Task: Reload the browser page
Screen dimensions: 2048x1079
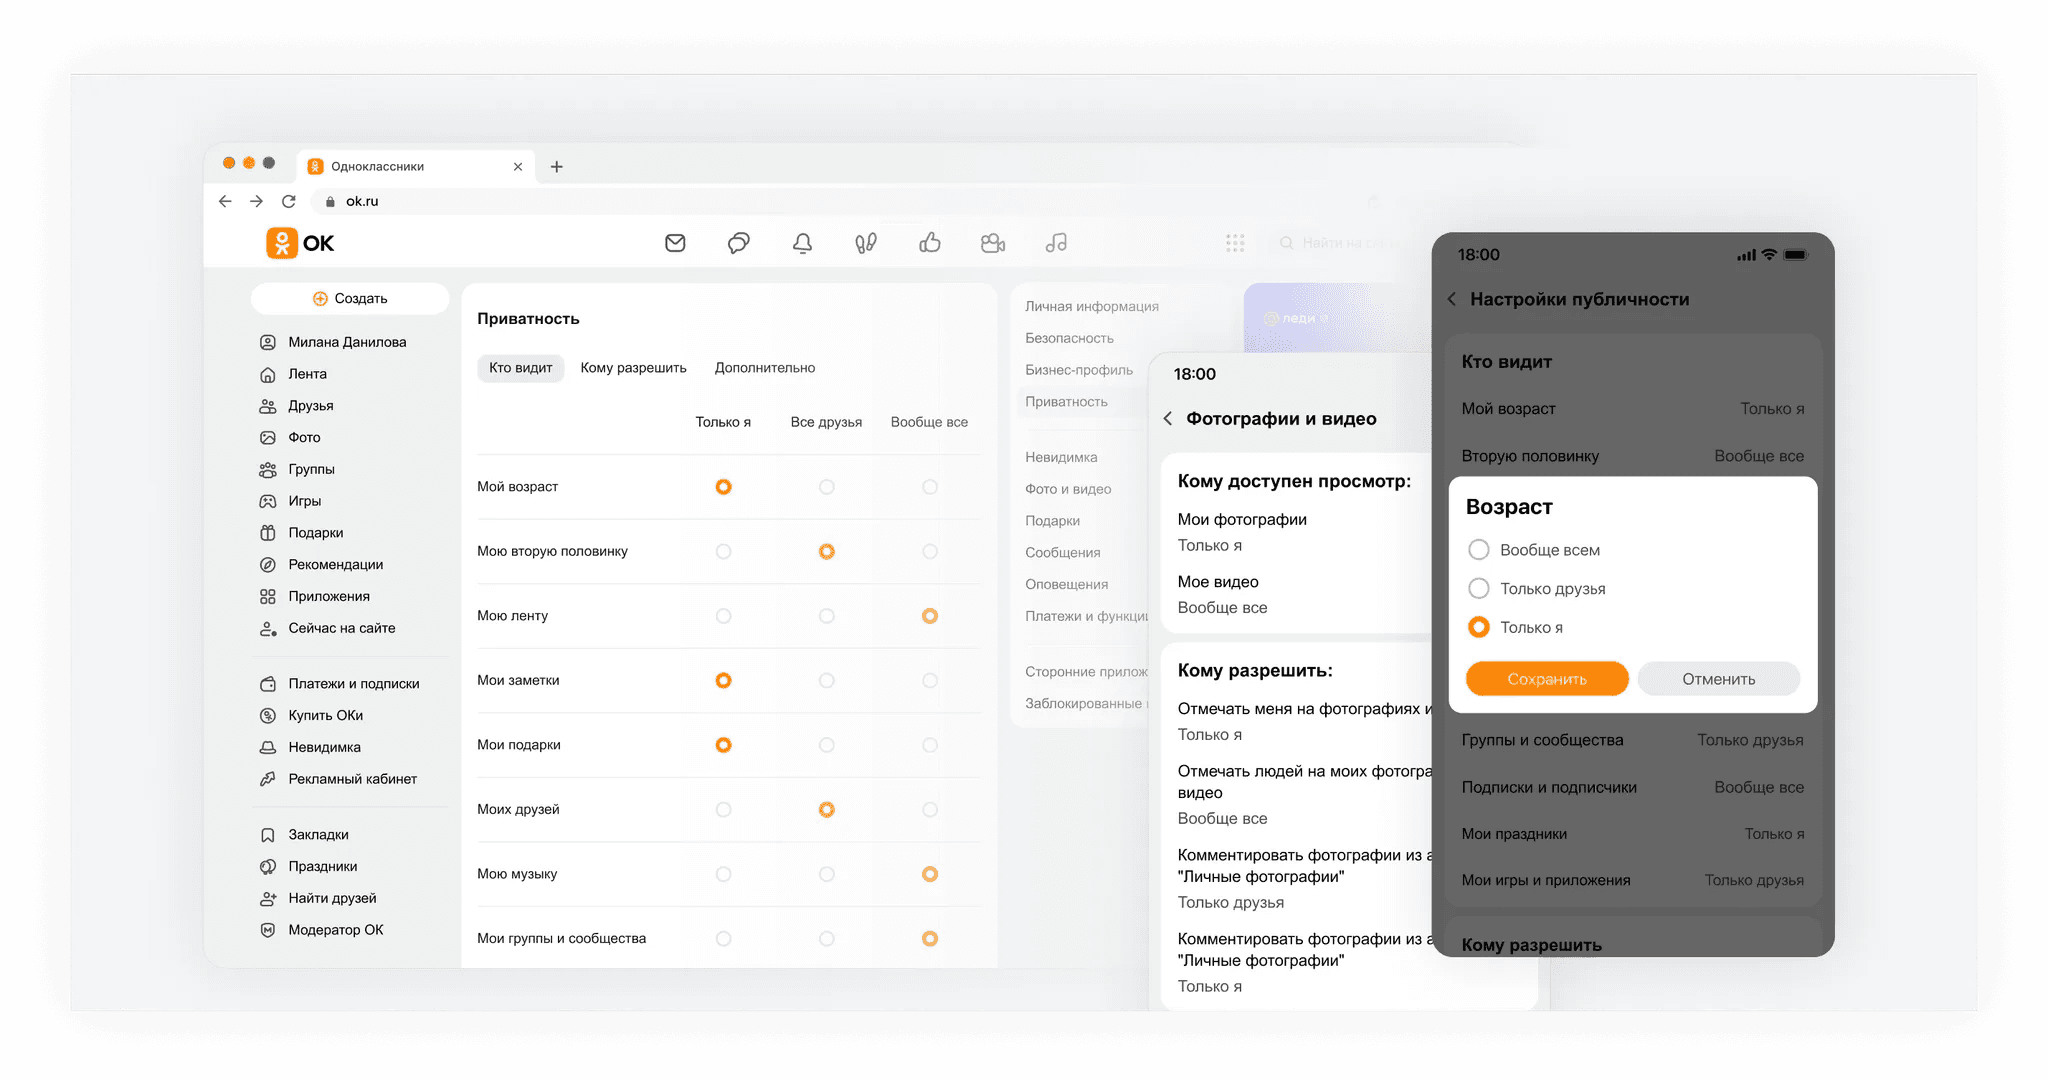Action: (289, 201)
